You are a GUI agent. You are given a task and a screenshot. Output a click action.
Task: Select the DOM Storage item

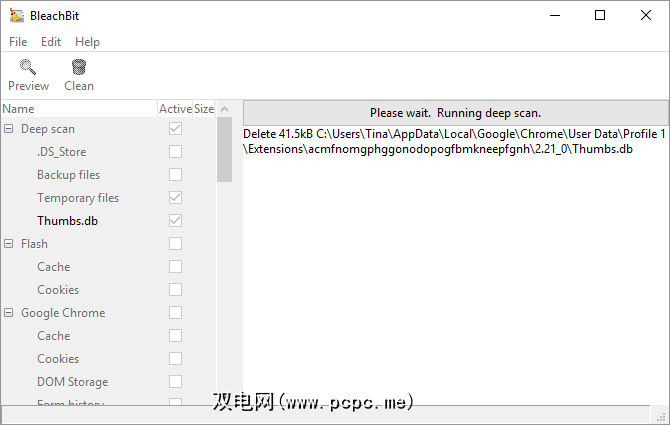click(72, 382)
